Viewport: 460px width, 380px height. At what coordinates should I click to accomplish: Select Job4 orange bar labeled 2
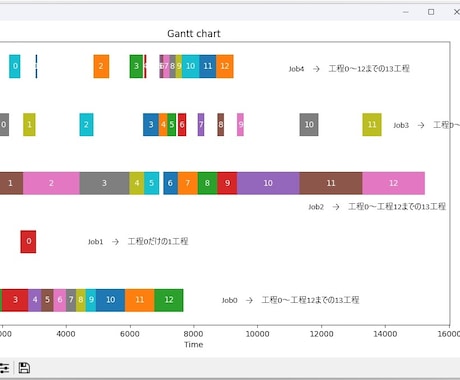(101, 66)
